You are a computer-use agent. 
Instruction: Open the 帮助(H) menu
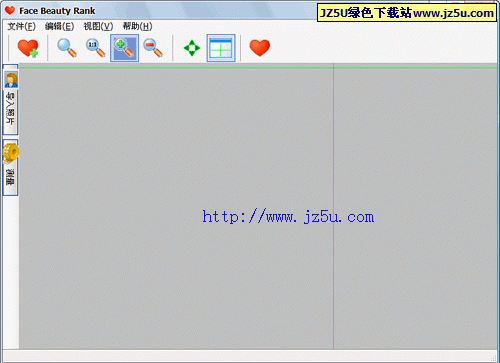(137, 26)
